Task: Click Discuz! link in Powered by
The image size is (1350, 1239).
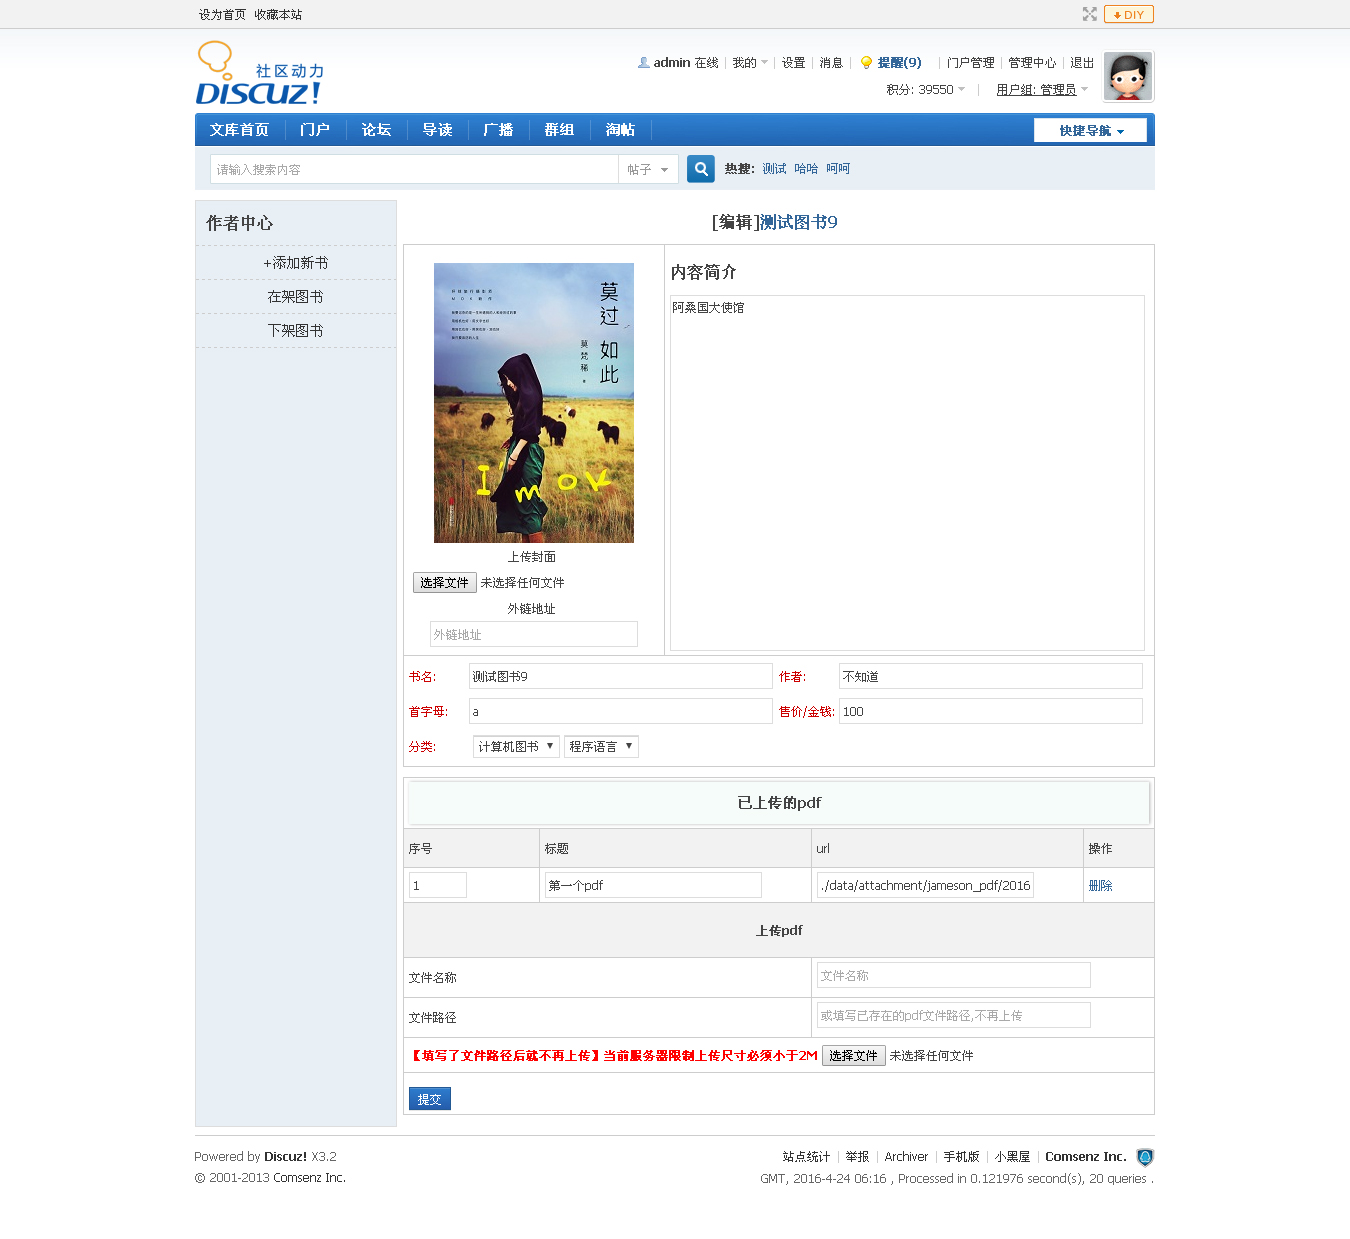Action: [x=285, y=1156]
